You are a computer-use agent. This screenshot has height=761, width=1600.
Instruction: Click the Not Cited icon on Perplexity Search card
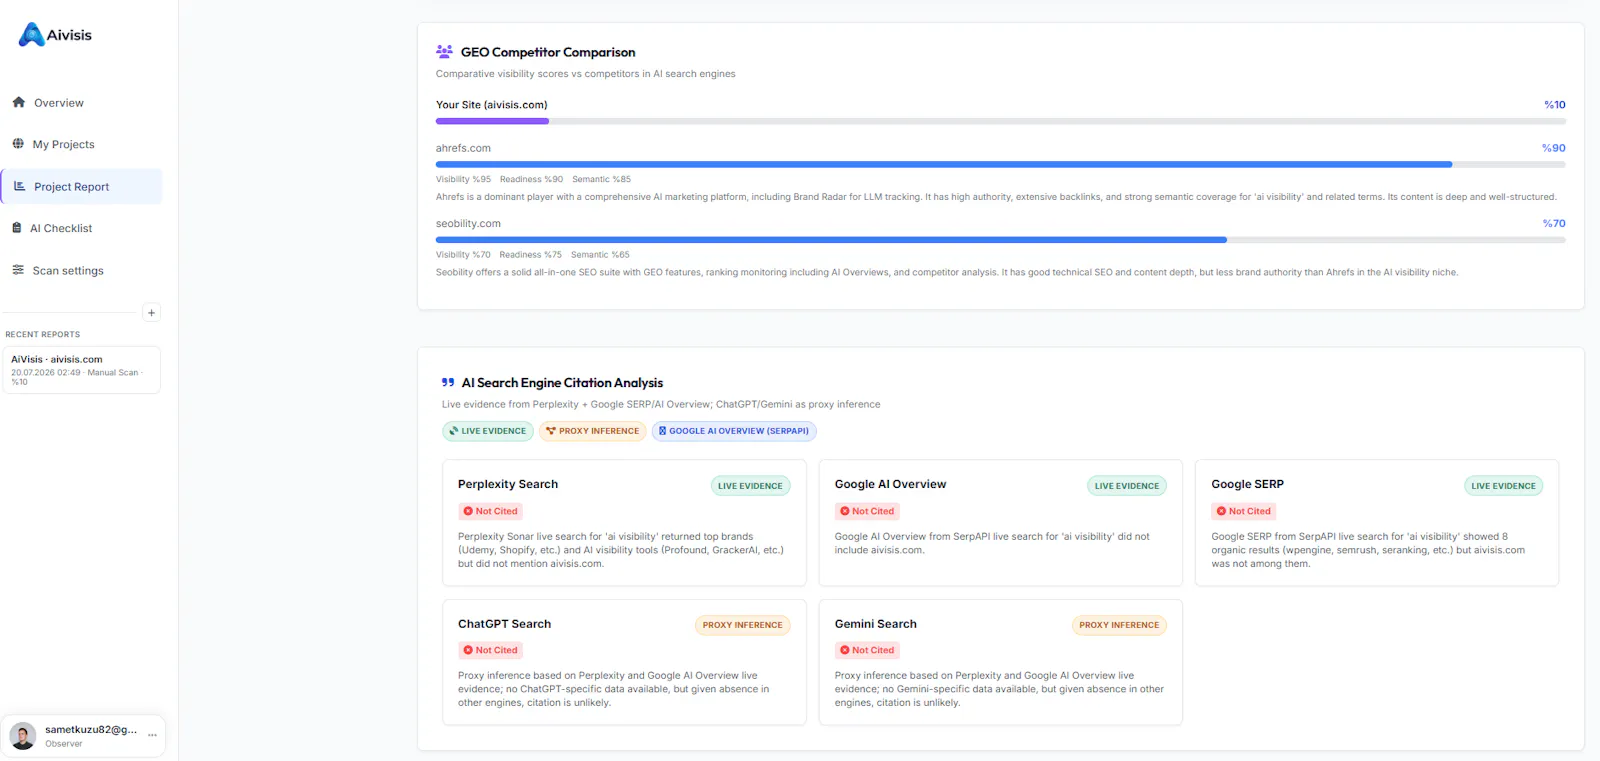(468, 511)
